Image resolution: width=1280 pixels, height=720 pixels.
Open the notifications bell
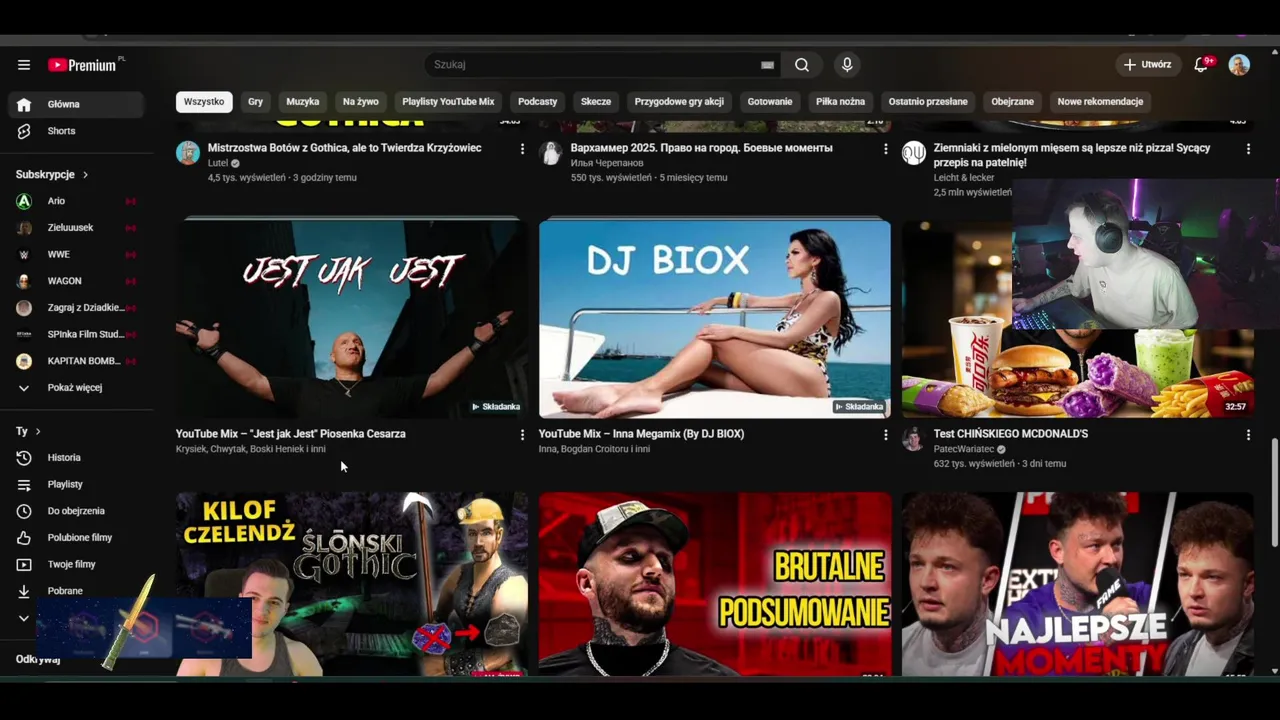(1202, 65)
